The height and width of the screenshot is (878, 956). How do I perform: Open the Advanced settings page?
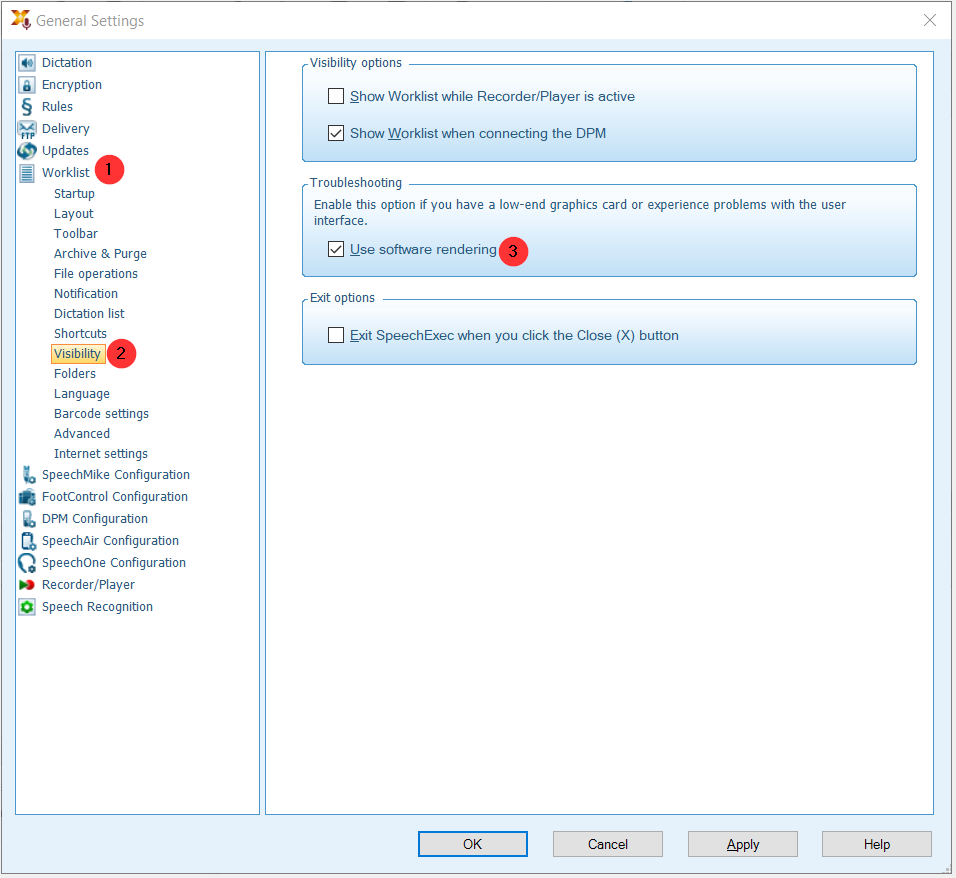tap(82, 434)
